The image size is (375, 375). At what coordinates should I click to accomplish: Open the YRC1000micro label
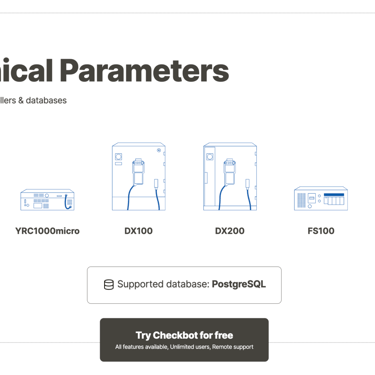click(x=47, y=231)
